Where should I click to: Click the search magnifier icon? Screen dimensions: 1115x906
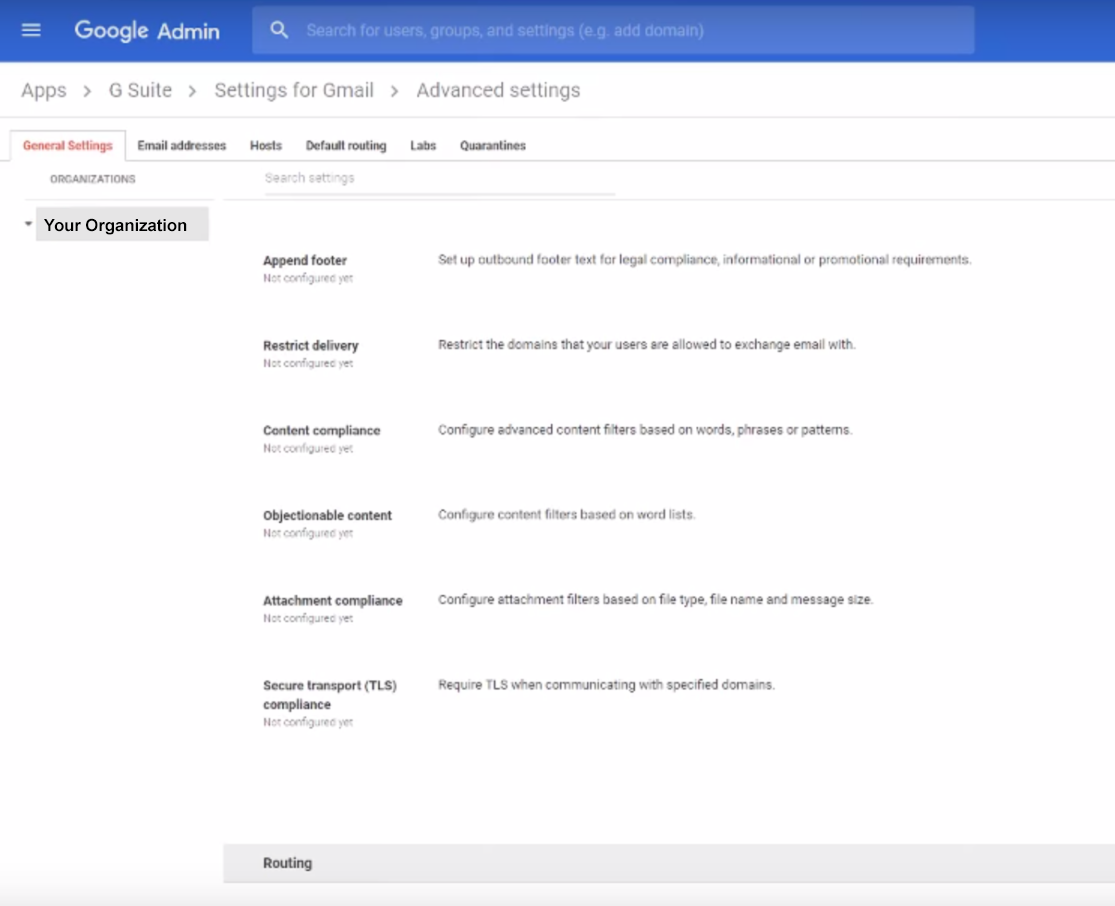click(278, 29)
